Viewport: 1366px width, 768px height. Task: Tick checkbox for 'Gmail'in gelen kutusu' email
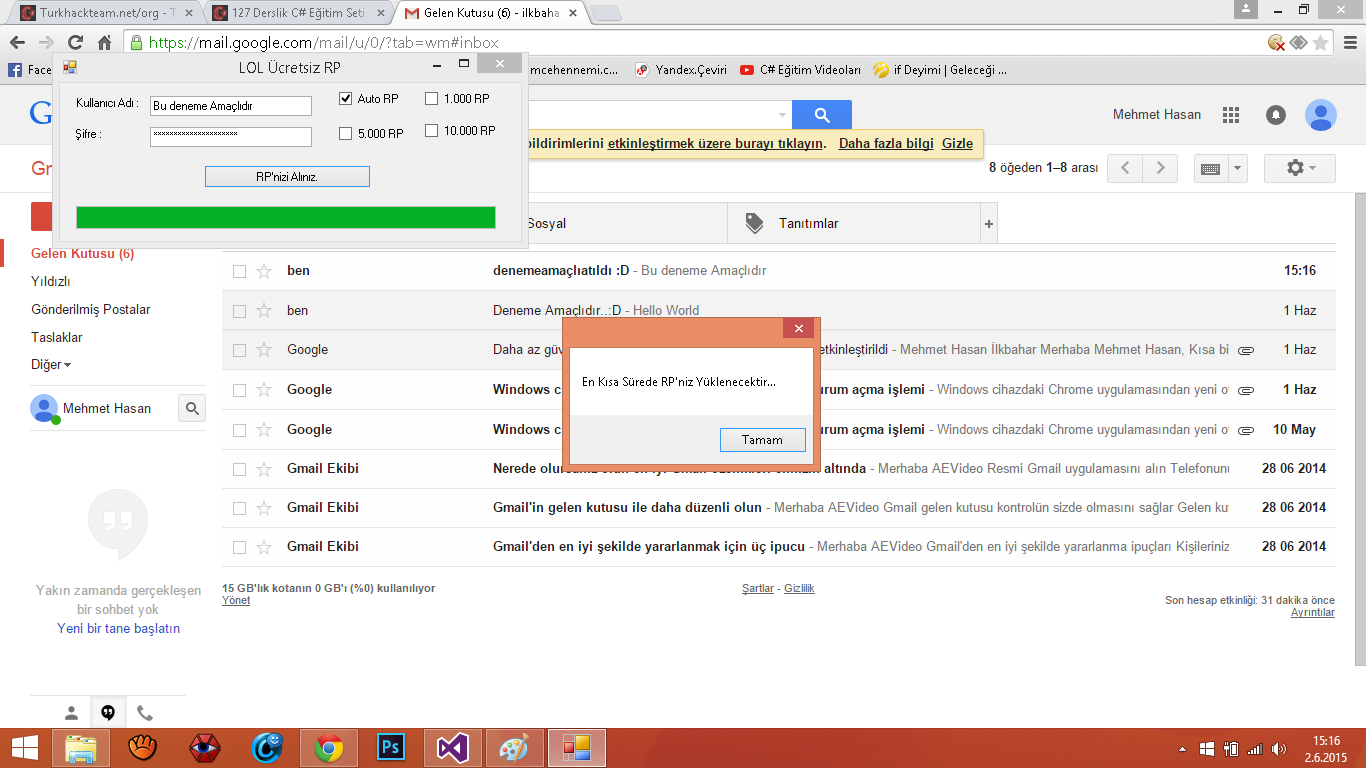click(239, 508)
